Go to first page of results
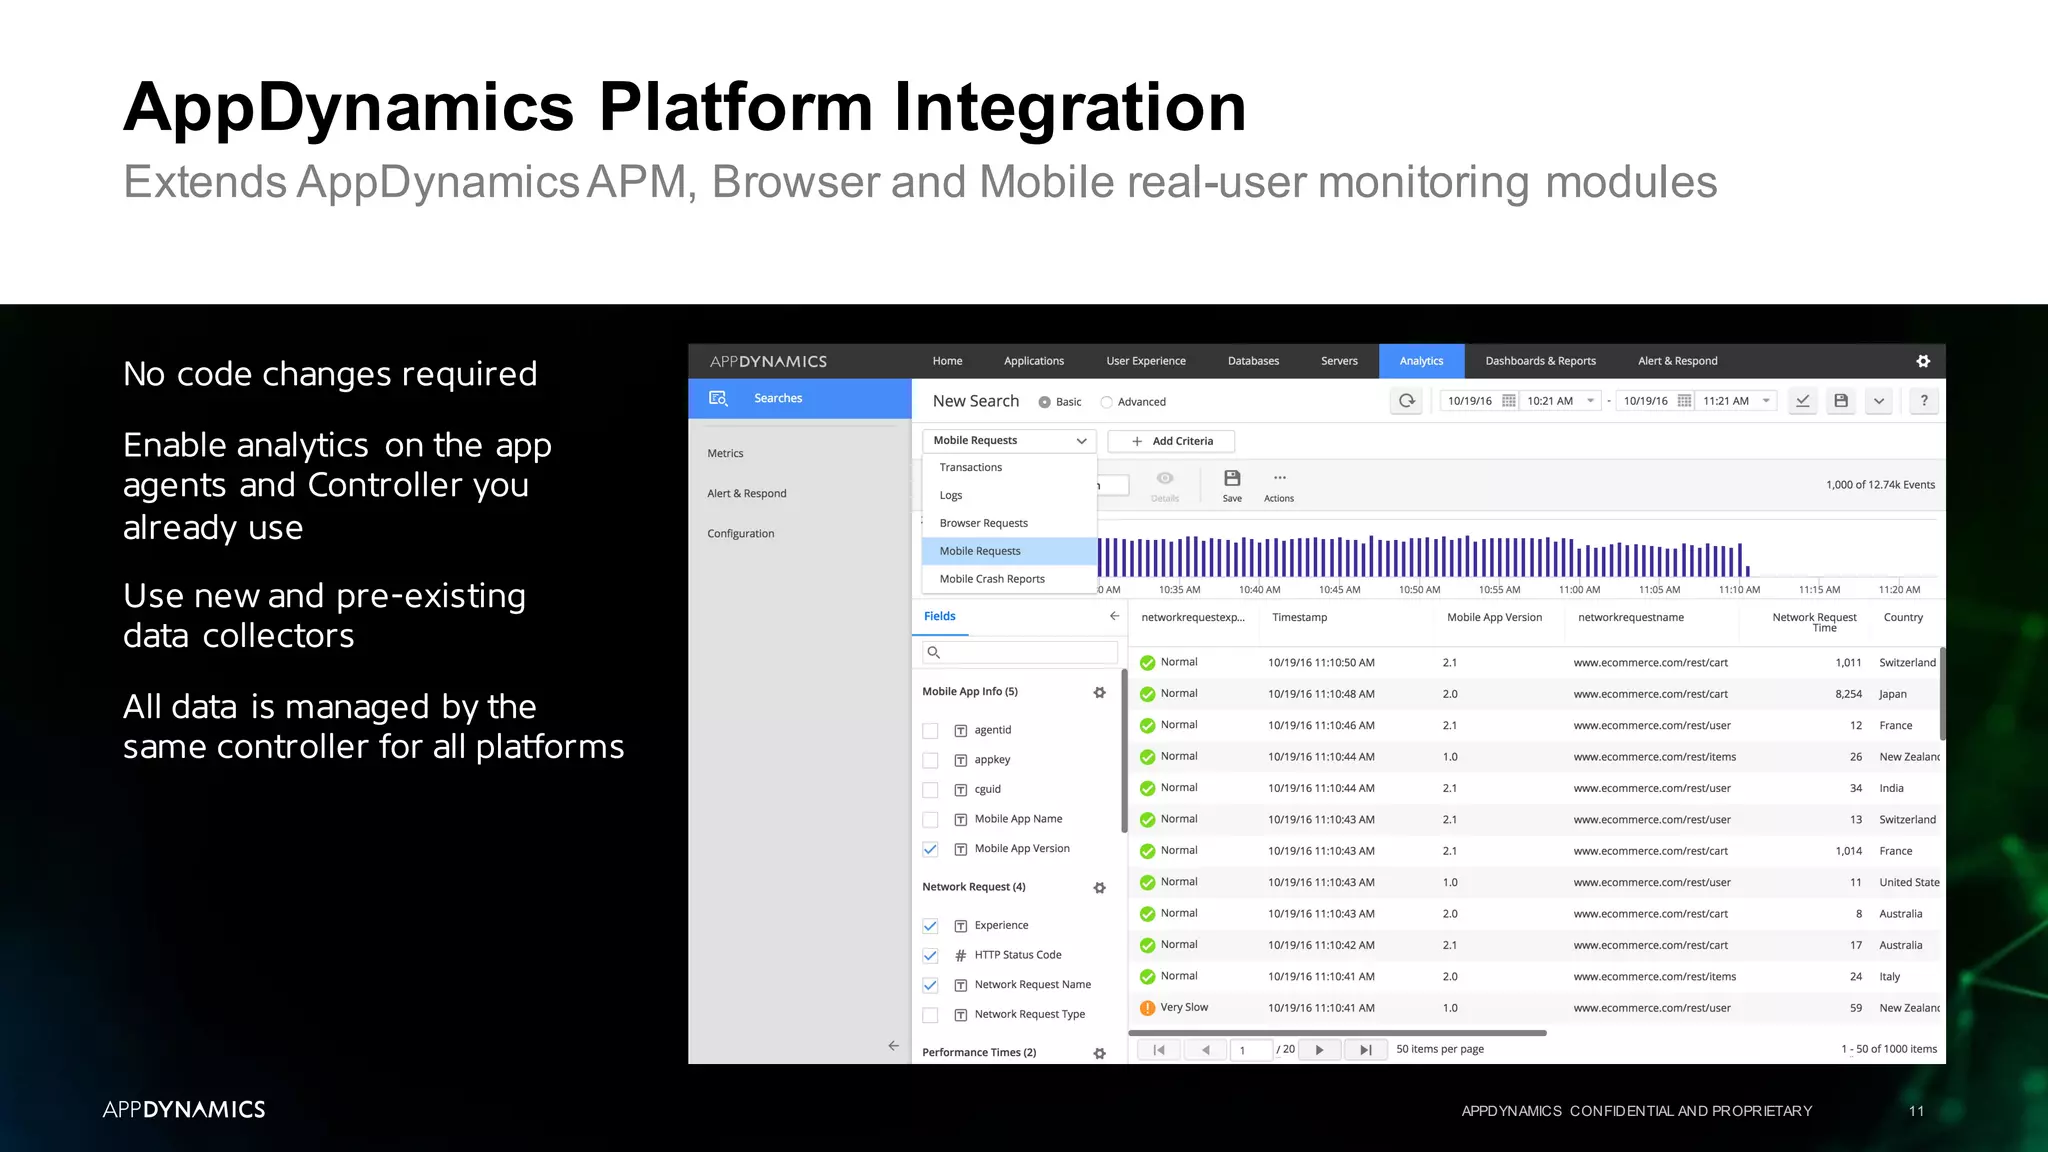The image size is (2048, 1152). 1158,1050
